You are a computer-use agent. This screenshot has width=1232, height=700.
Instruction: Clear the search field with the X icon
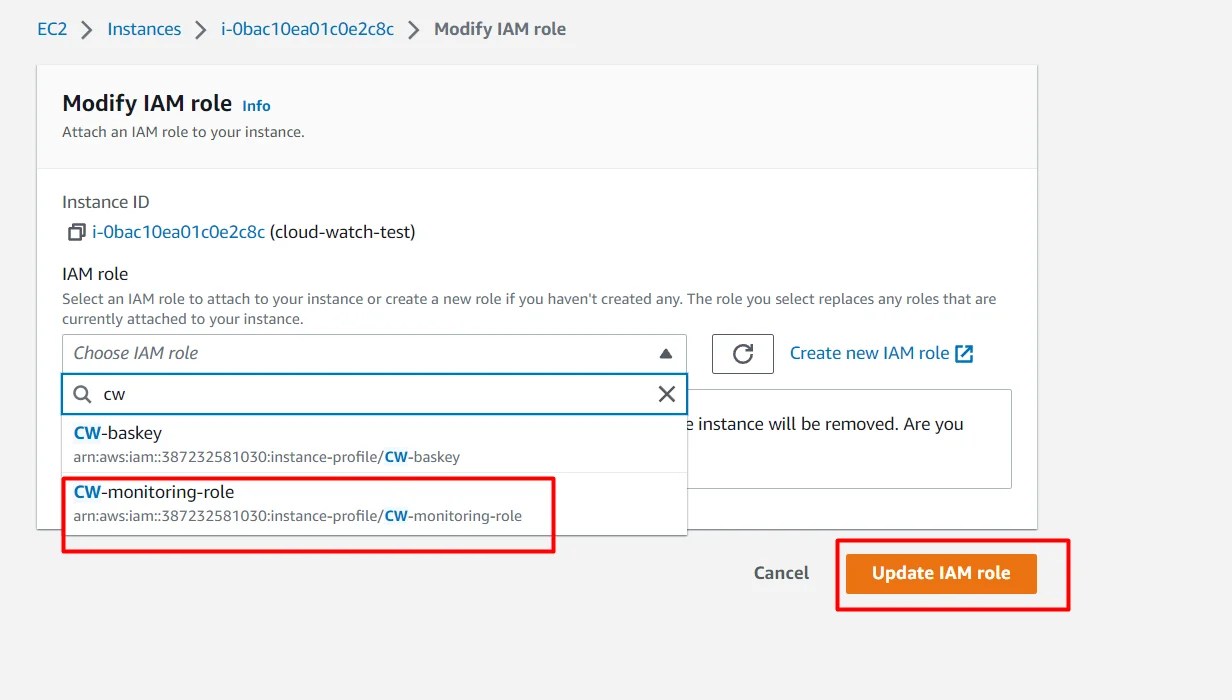tap(666, 394)
